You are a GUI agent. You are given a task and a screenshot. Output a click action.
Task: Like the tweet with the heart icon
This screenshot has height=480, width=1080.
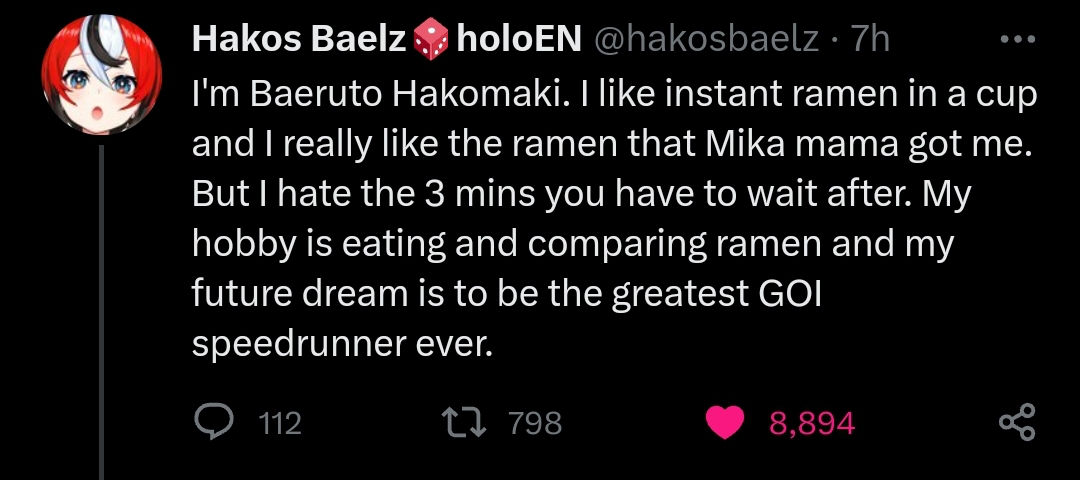tap(725, 422)
